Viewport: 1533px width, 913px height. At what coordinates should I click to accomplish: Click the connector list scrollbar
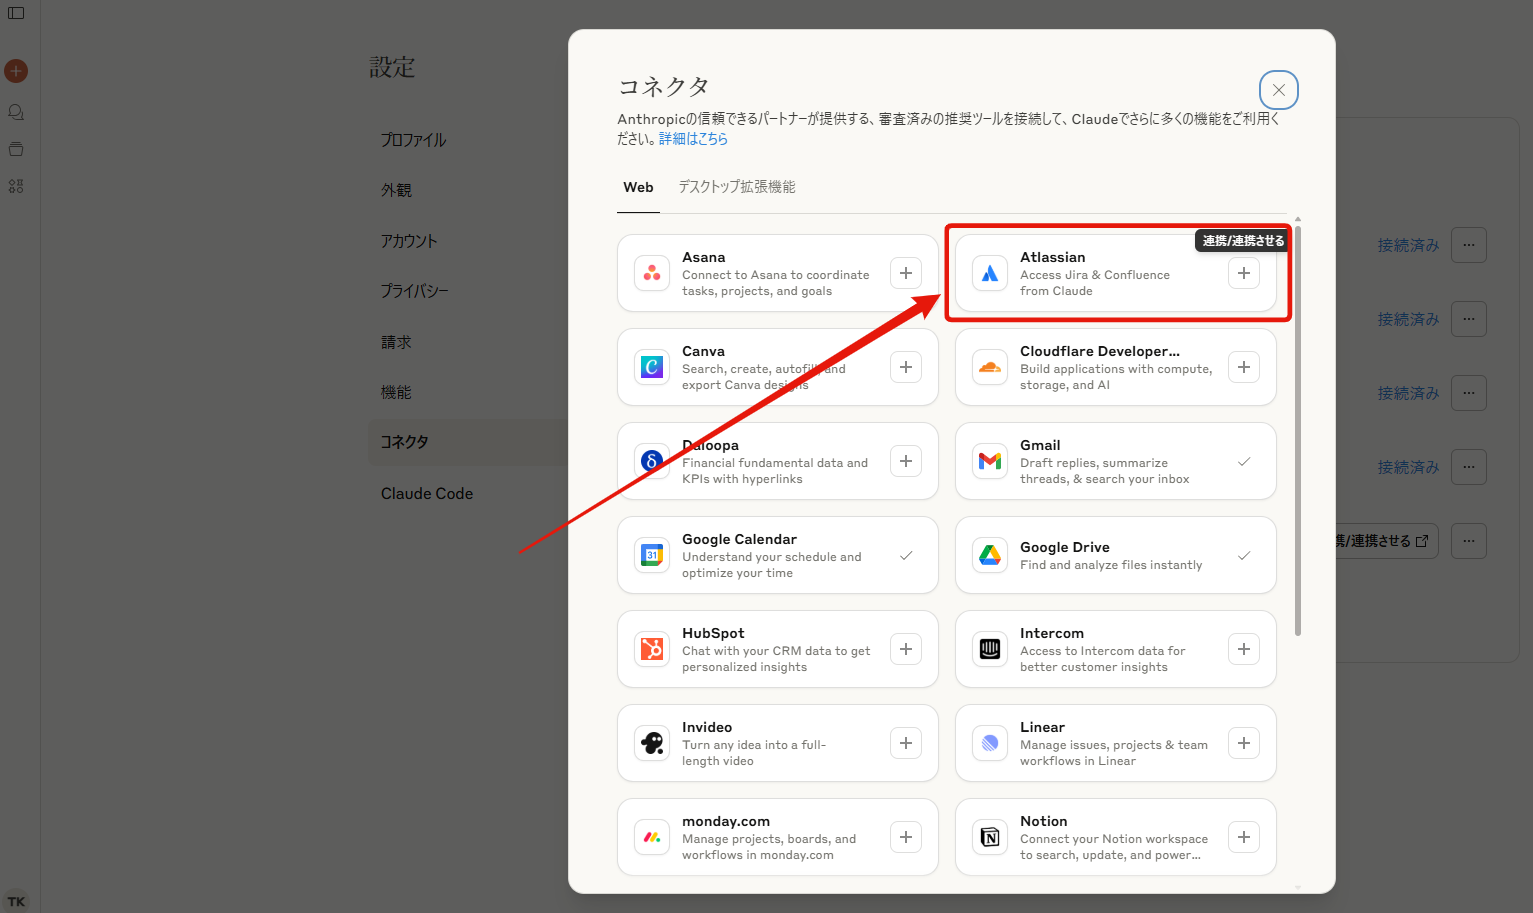tap(1298, 430)
